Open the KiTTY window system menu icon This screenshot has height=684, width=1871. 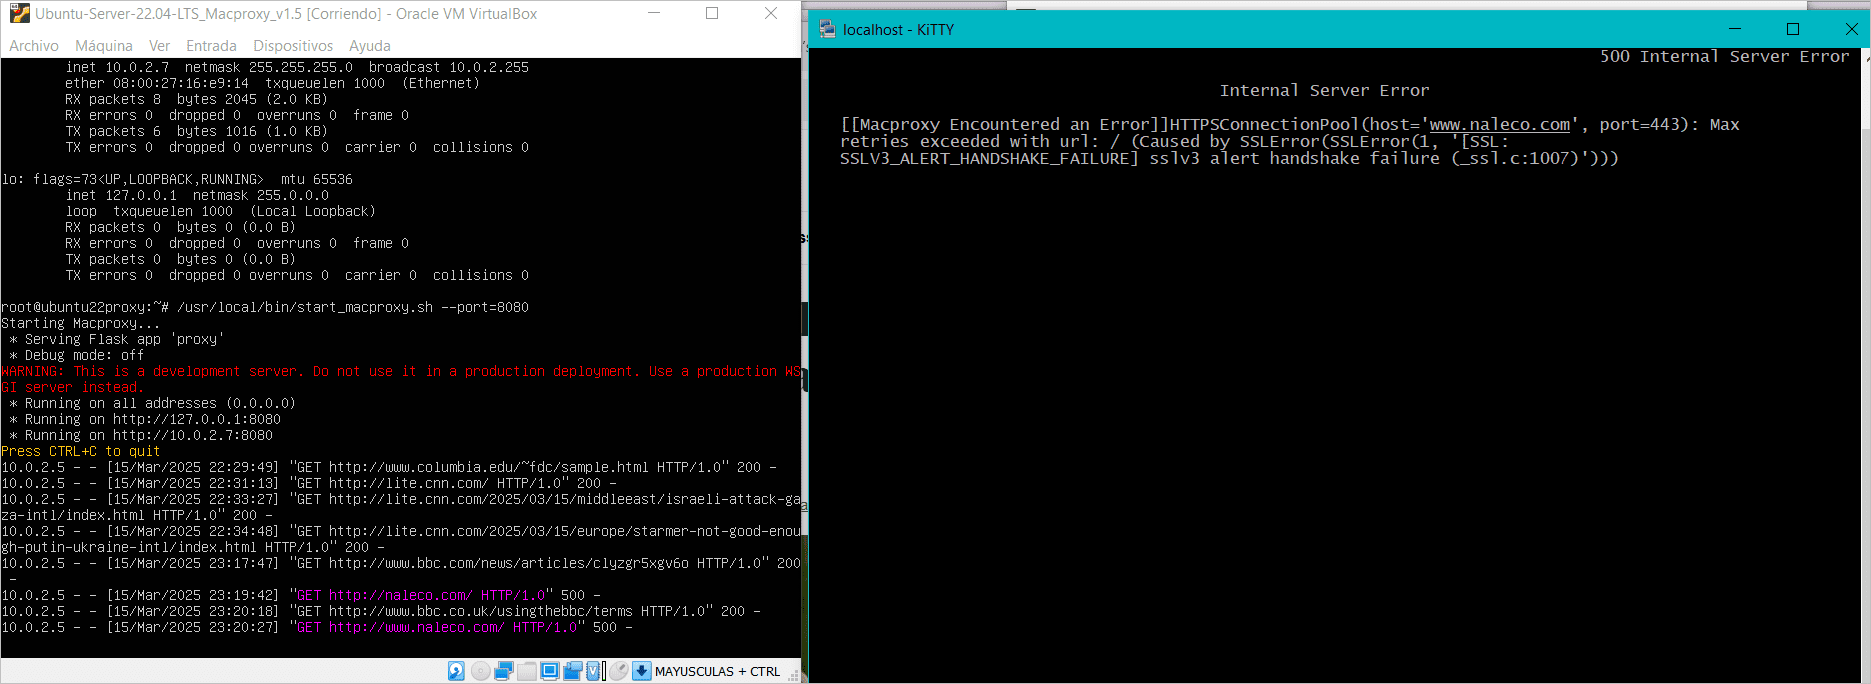click(827, 29)
